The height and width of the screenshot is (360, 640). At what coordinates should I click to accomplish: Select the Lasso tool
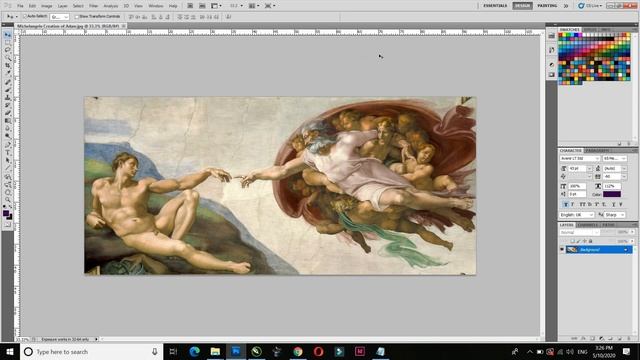tap(8, 50)
